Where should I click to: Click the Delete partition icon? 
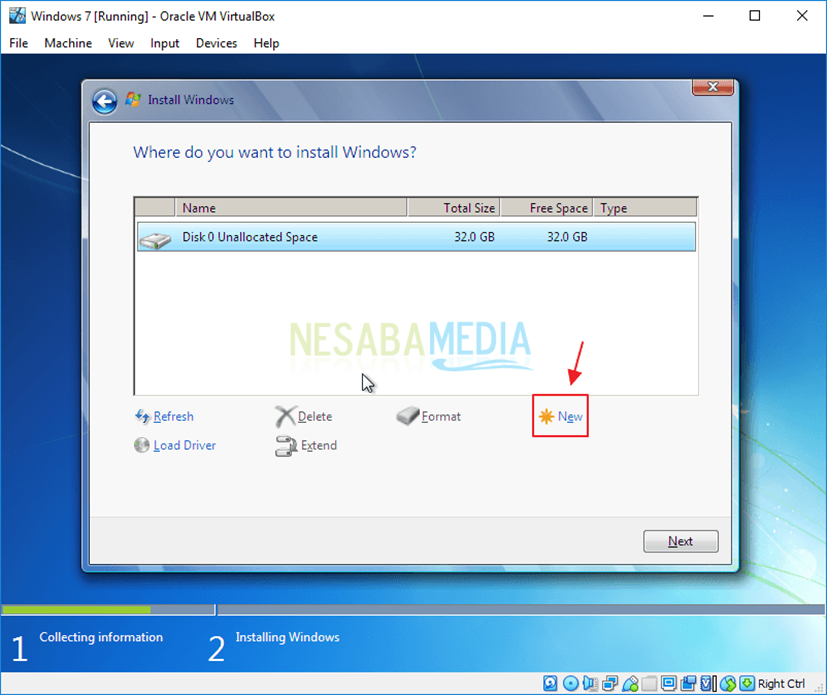(x=285, y=417)
